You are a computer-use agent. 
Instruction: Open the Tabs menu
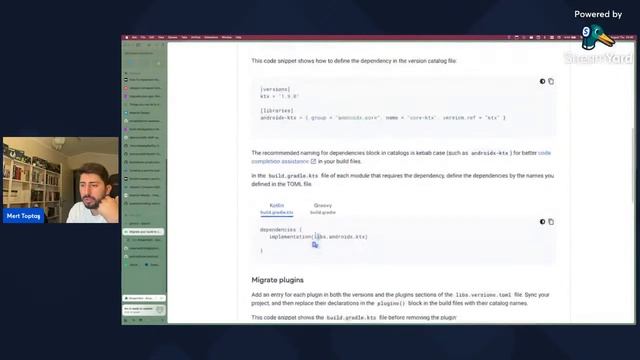tap(184, 37)
